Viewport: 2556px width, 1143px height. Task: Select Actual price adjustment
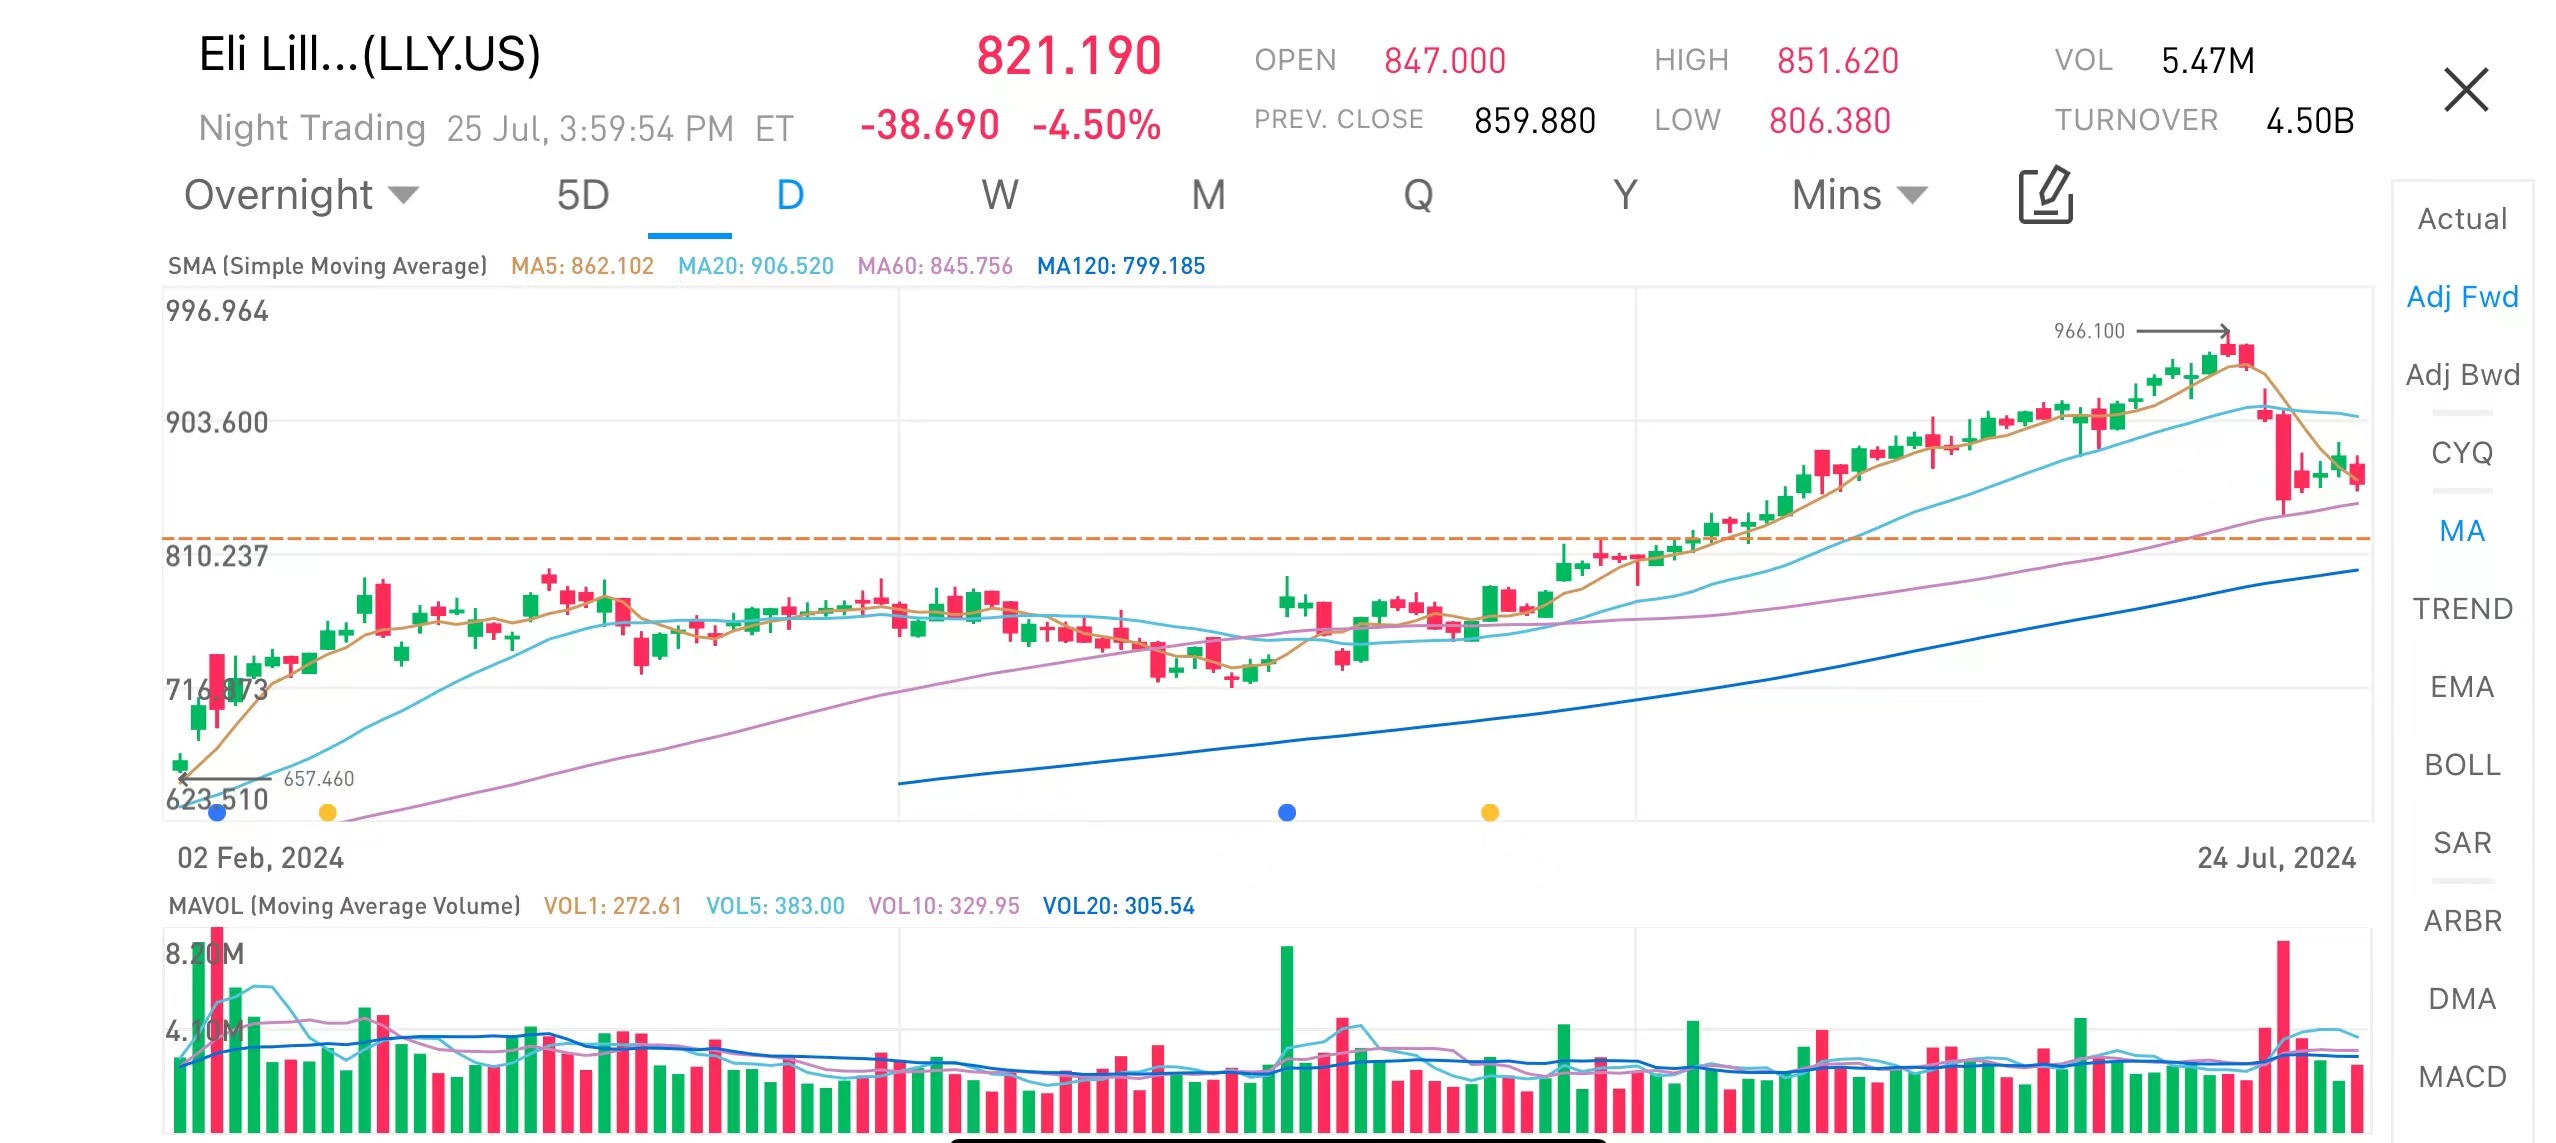2462,219
